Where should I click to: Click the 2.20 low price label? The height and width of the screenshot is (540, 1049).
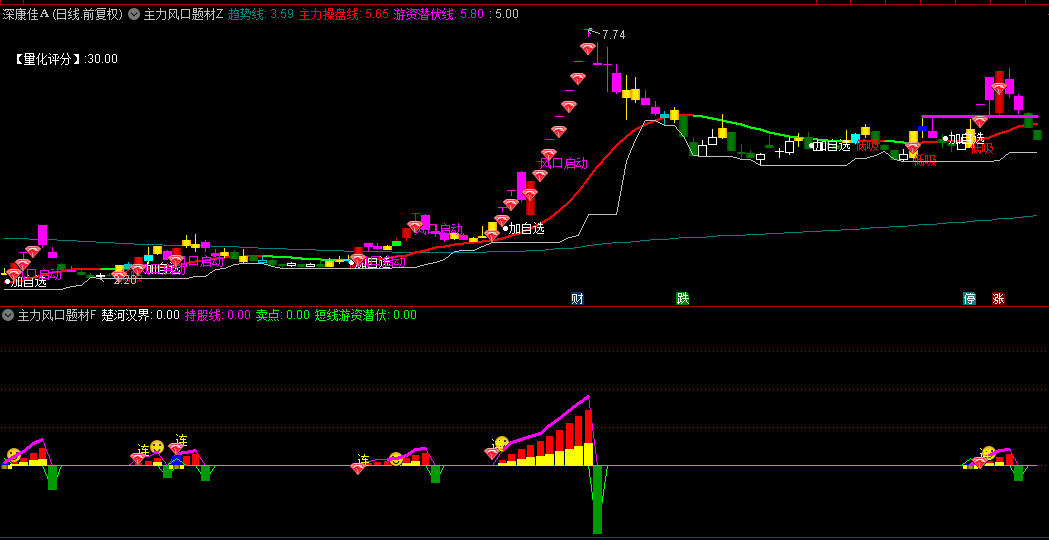[125, 280]
